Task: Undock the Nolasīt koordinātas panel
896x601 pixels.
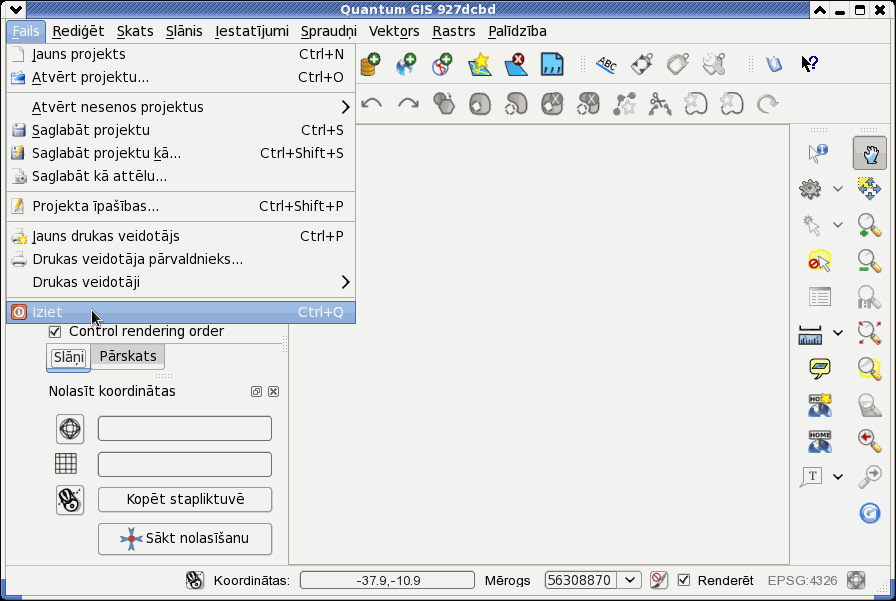Action: pos(256,391)
